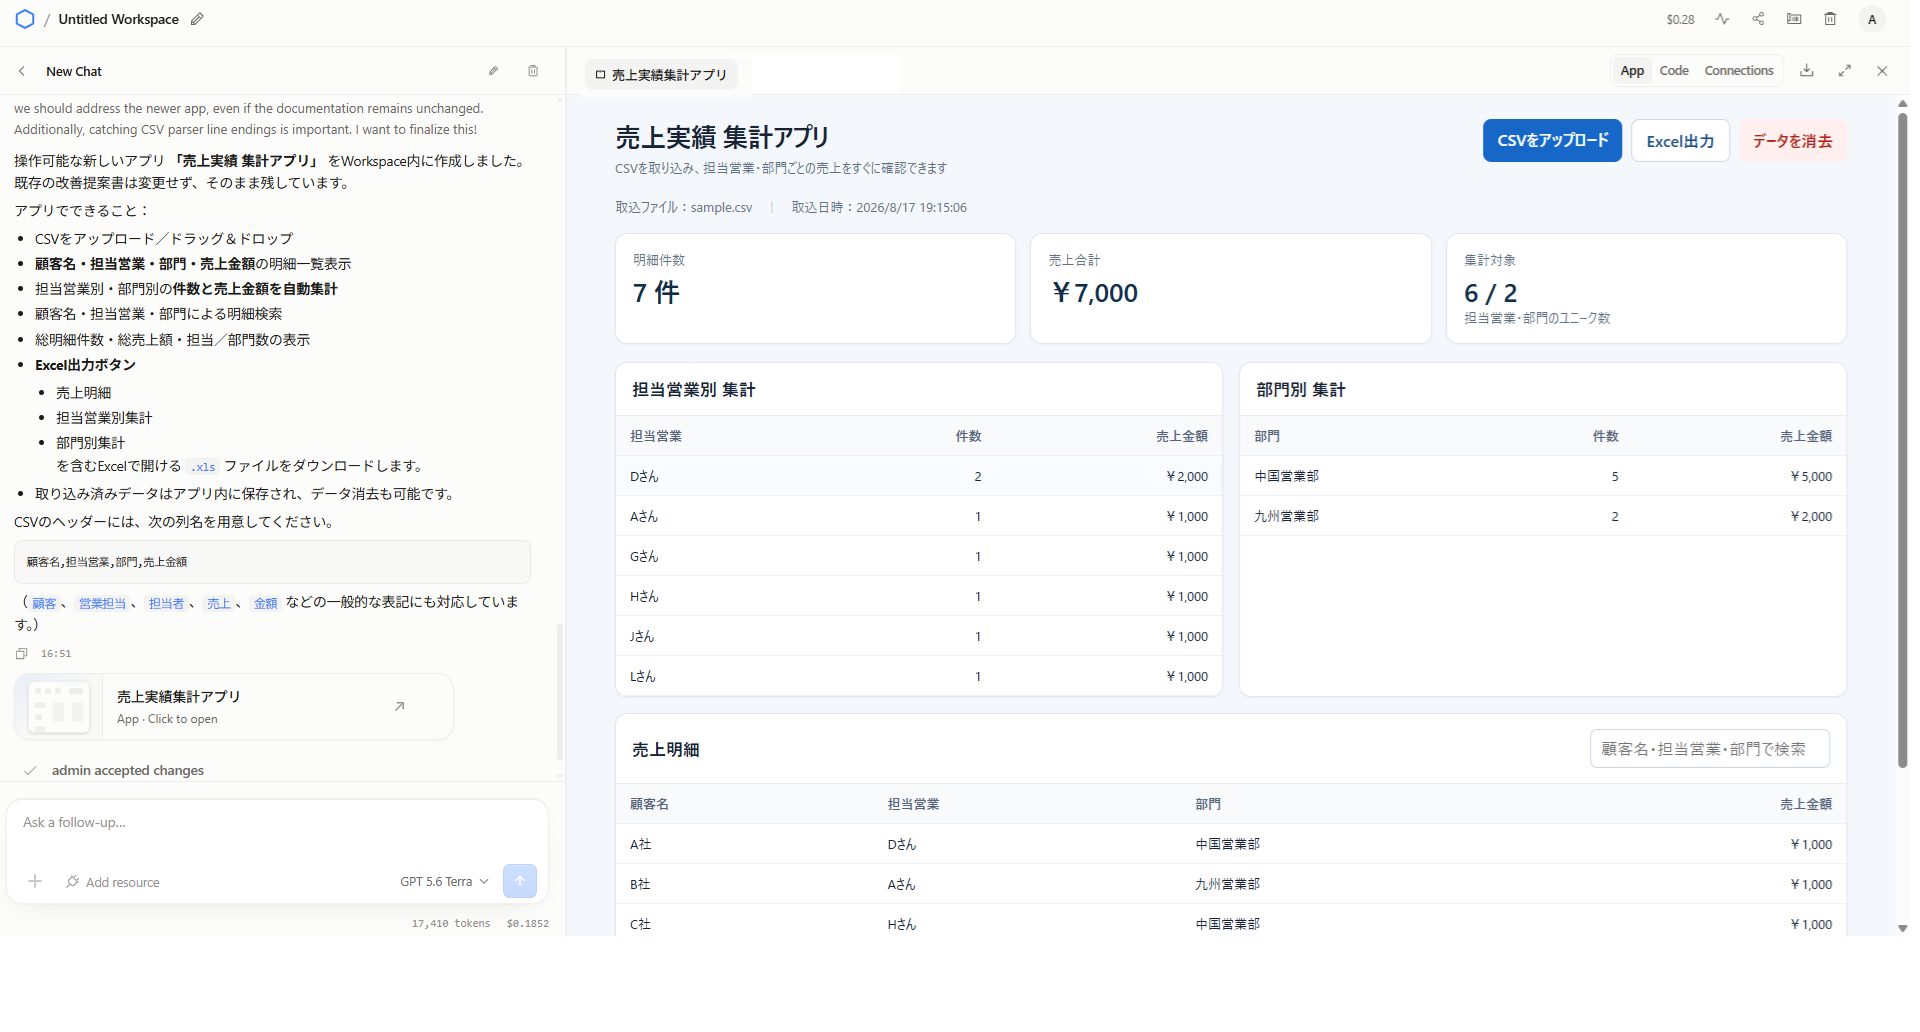This screenshot has width=1920, height=1032.
Task: Click the Excel出力 button
Action: [1680, 141]
